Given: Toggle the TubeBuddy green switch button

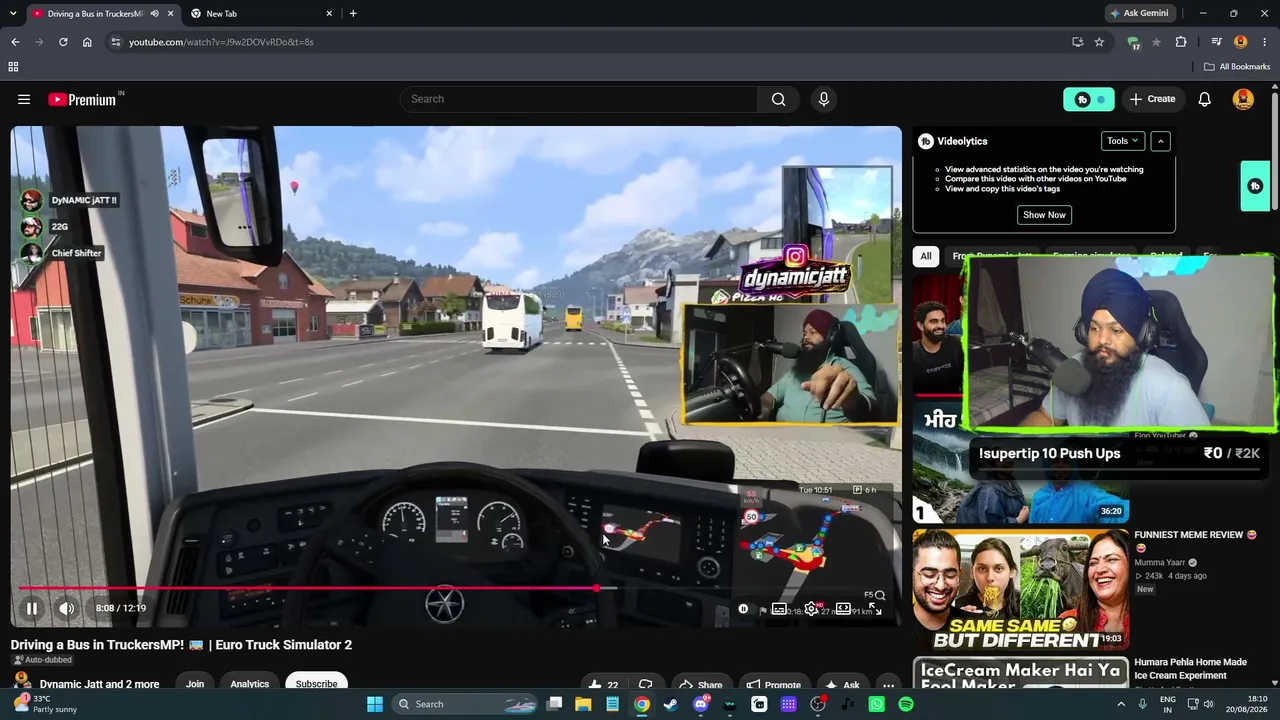Looking at the screenshot, I should tap(1088, 99).
